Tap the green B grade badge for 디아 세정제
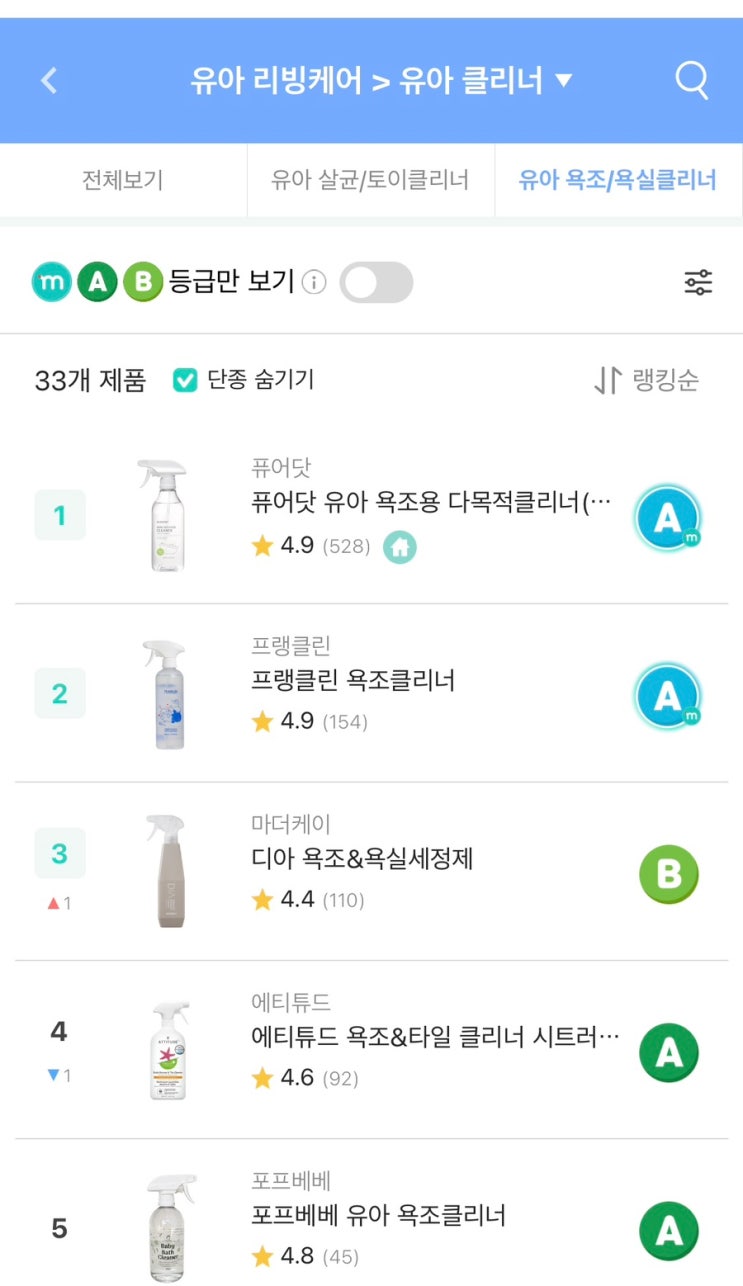This screenshot has height=1286, width=743. point(668,874)
